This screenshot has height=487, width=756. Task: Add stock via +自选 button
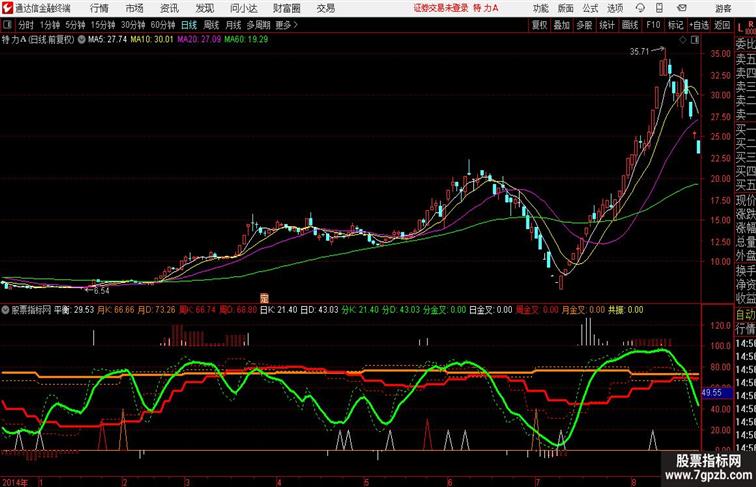[x=699, y=25]
